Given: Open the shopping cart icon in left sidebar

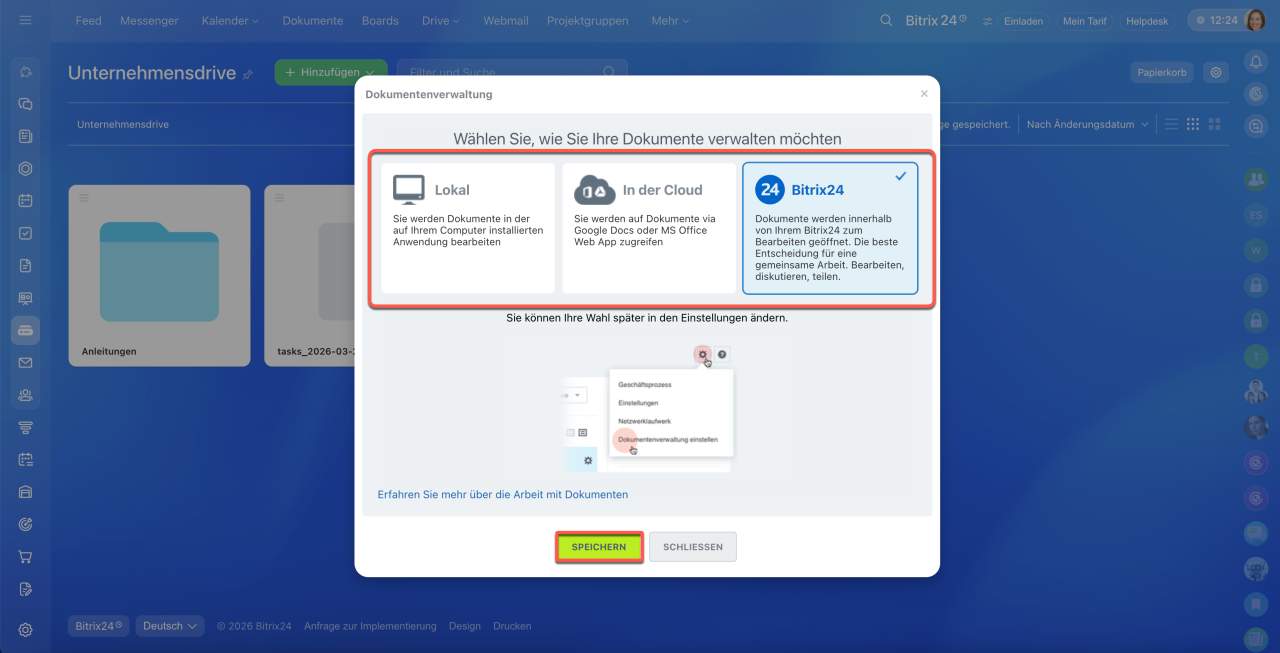Looking at the screenshot, I should [x=26, y=556].
